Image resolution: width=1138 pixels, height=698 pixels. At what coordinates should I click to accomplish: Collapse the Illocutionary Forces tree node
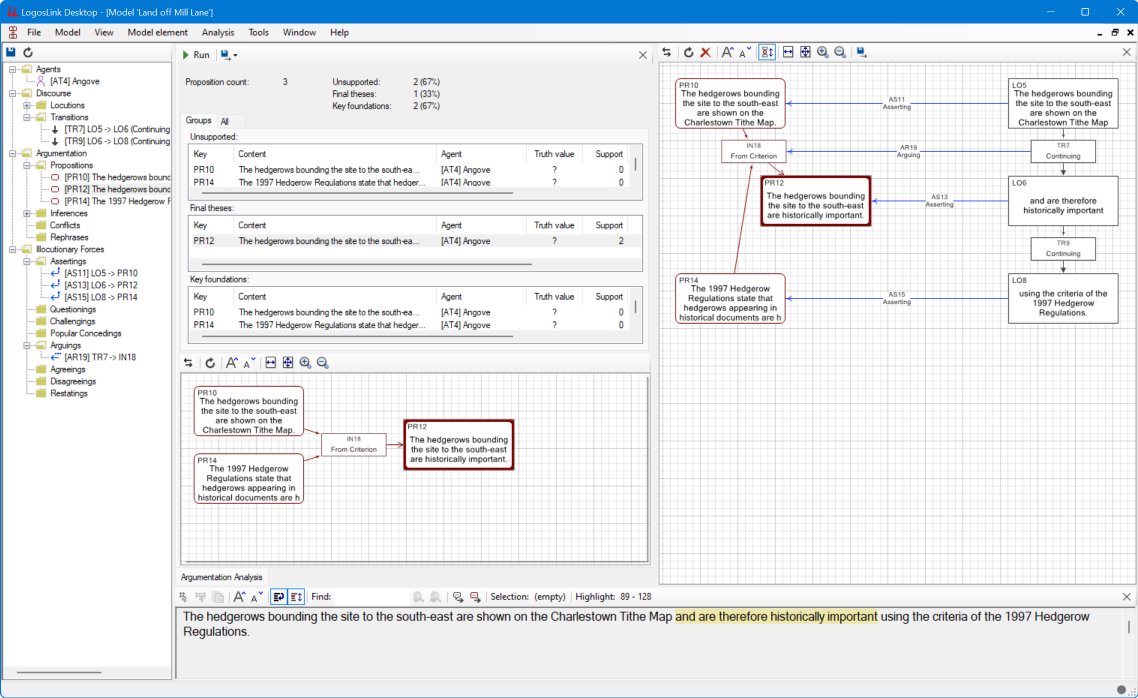[x=11, y=249]
